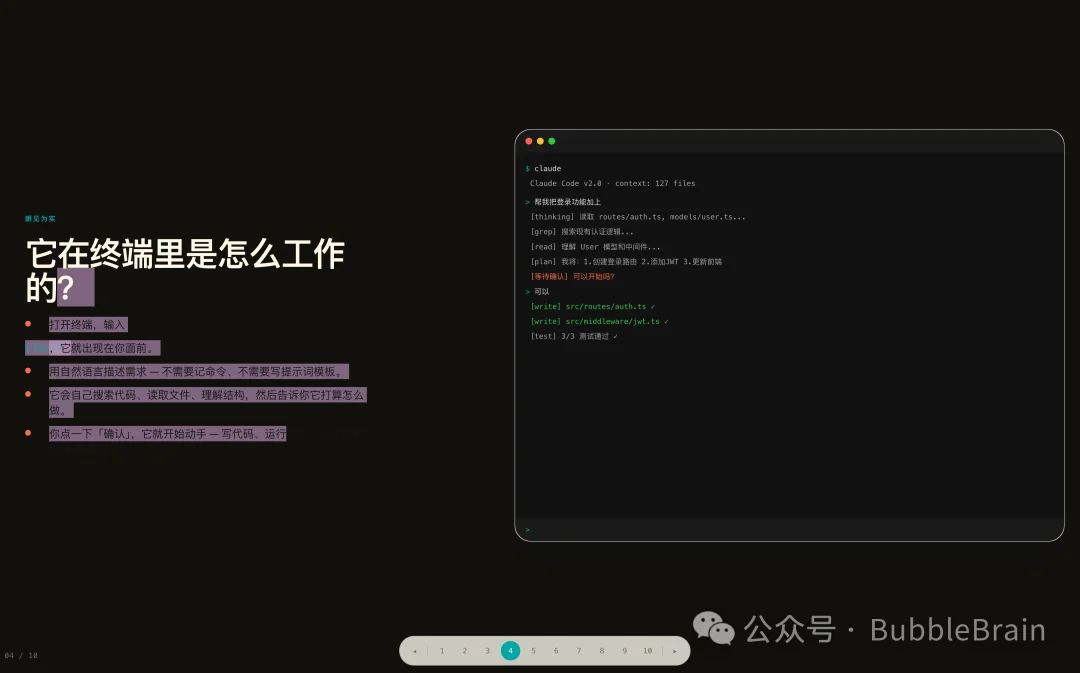The image size is (1080, 673).
Task: Jump to slide 2 in pagination
Action: (465, 651)
